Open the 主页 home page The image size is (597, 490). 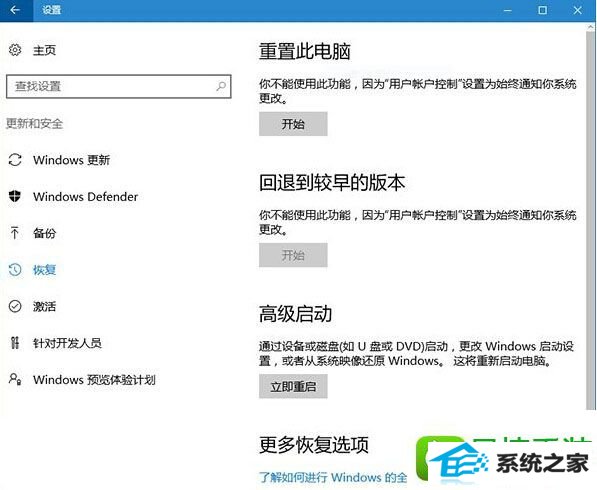[45, 50]
